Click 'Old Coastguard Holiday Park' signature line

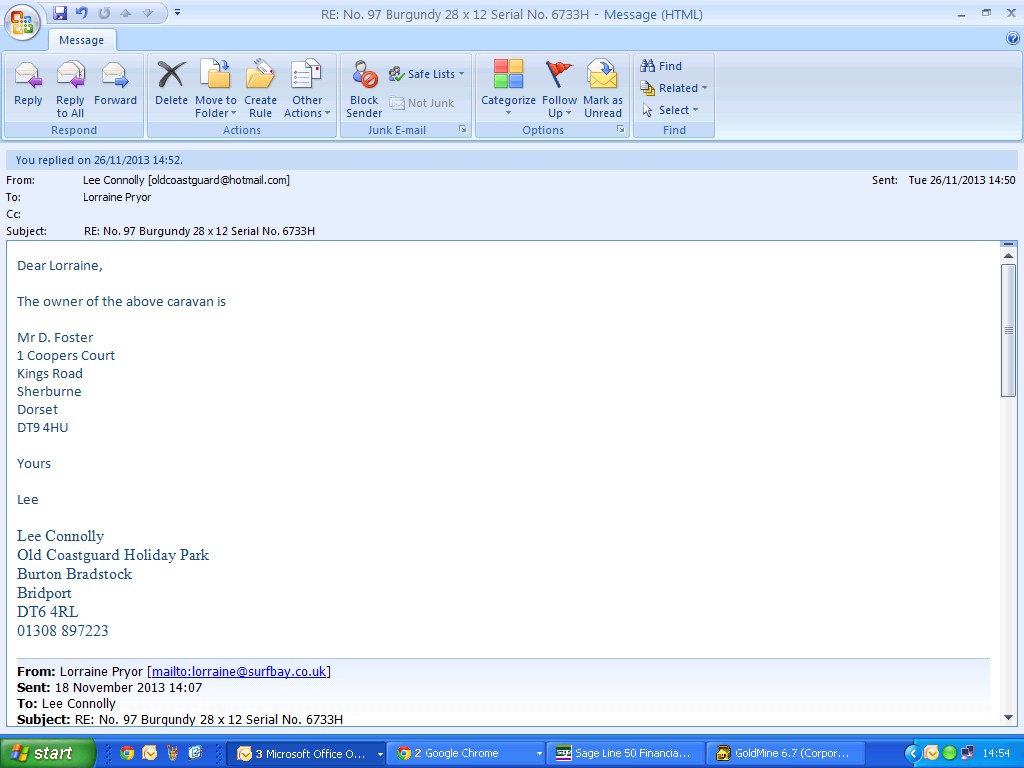[113, 555]
